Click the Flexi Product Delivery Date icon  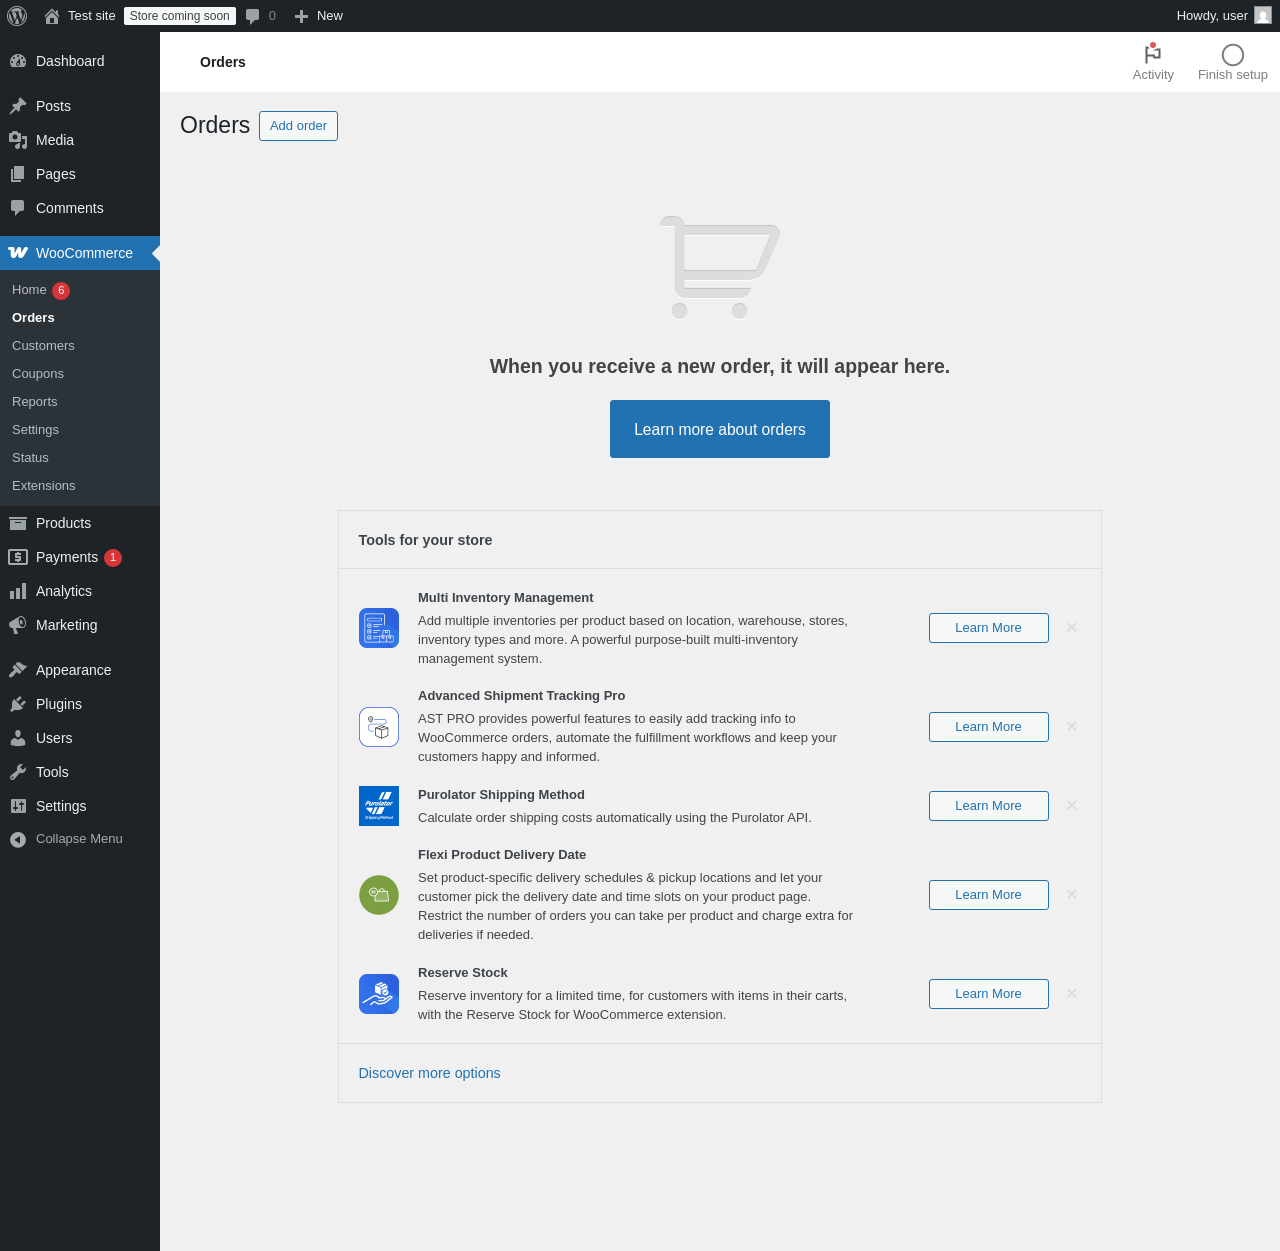pos(379,895)
